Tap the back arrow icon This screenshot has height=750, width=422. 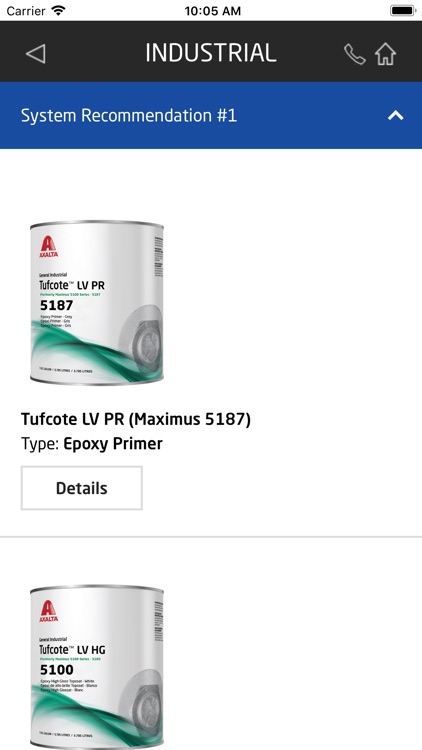[35, 54]
